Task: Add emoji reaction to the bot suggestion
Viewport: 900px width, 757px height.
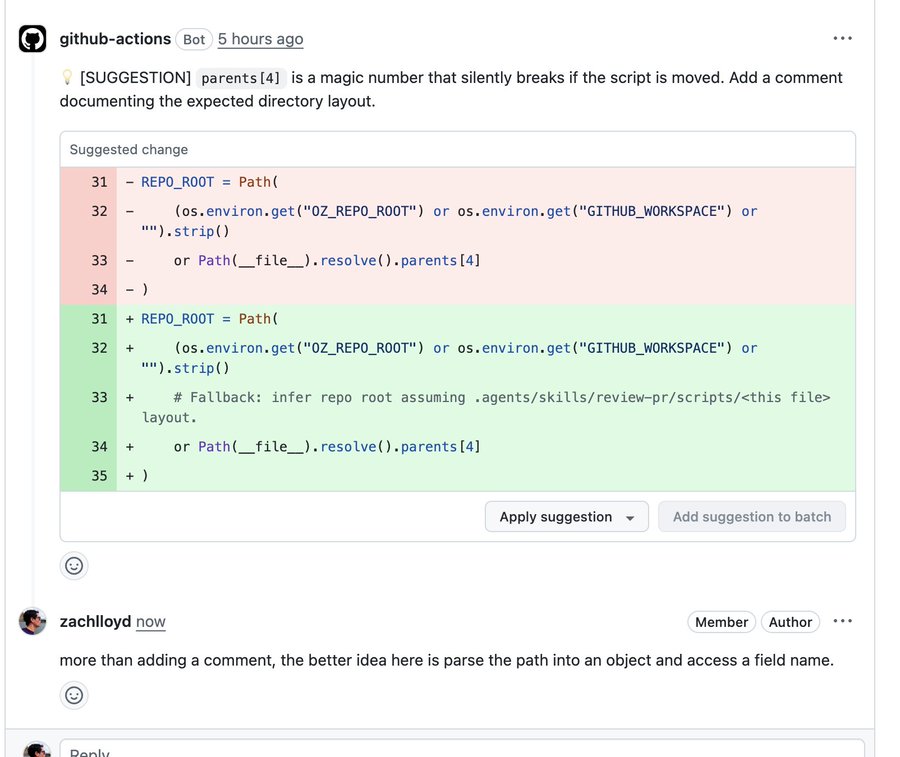Action: pyautogui.click(x=73, y=566)
